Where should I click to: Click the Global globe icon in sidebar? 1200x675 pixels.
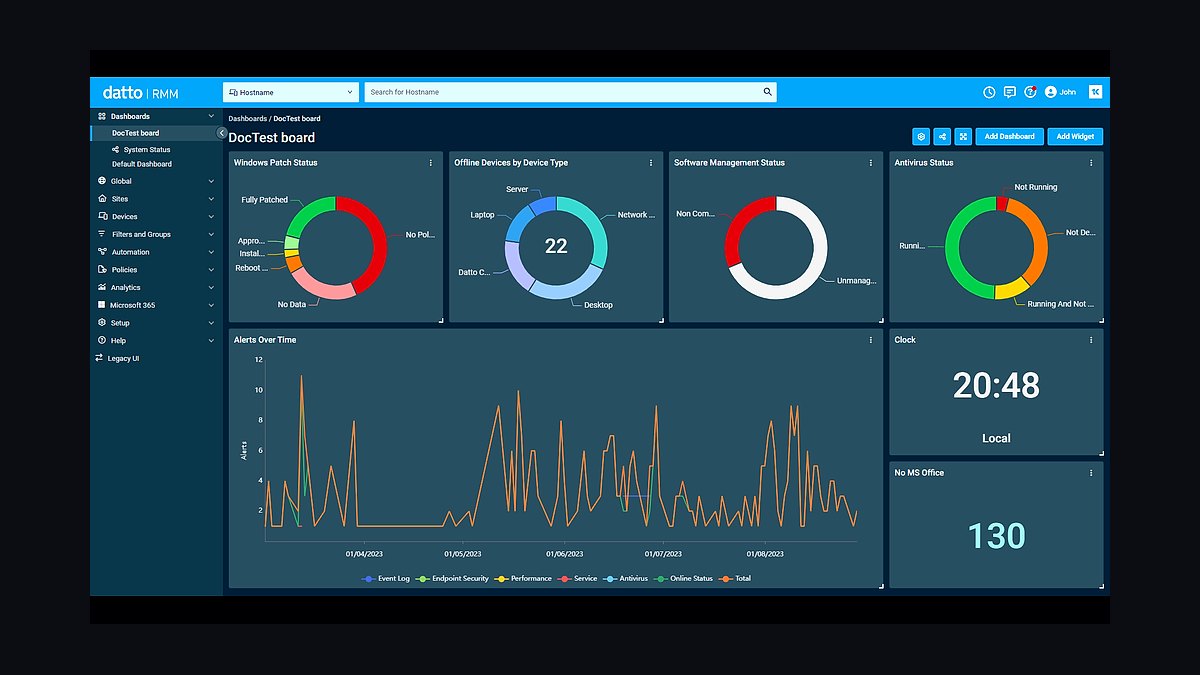(x=102, y=181)
